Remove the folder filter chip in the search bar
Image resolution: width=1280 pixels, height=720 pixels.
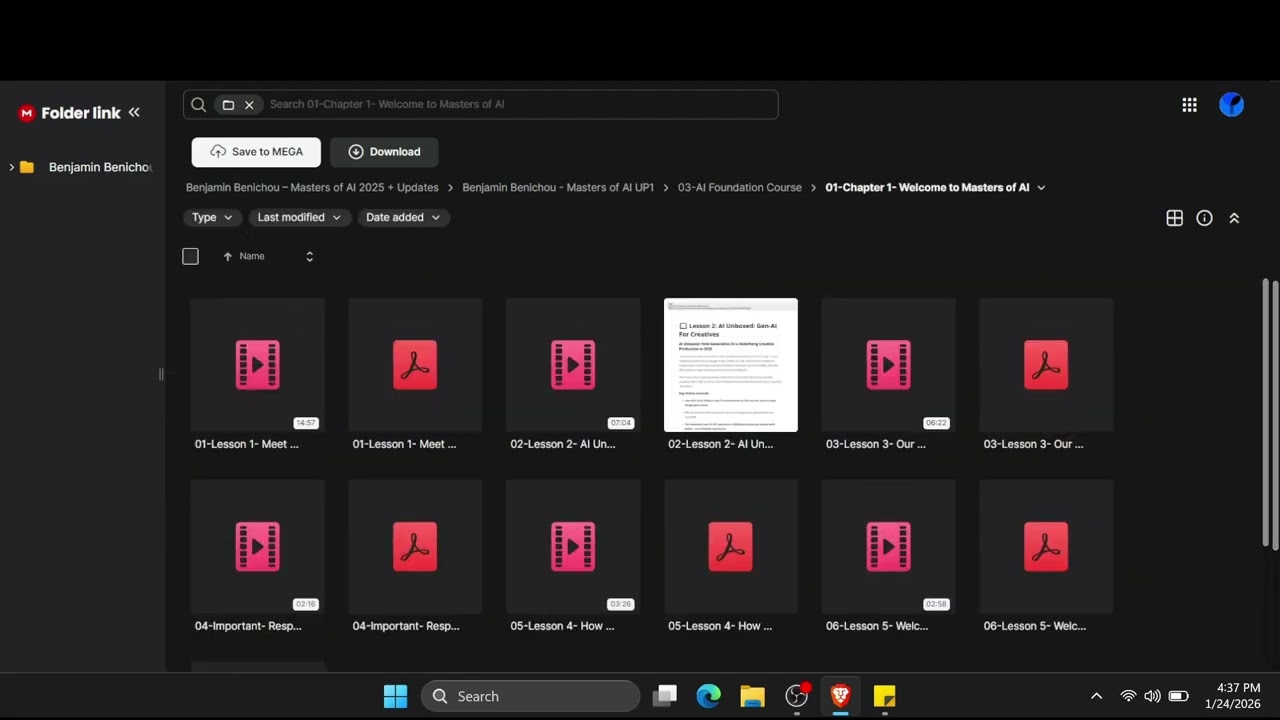coord(249,105)
